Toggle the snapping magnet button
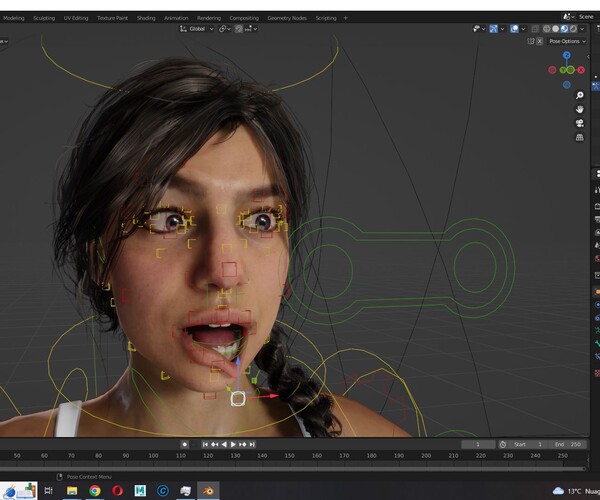Viewport: 600px width, 500px height. 239,29
